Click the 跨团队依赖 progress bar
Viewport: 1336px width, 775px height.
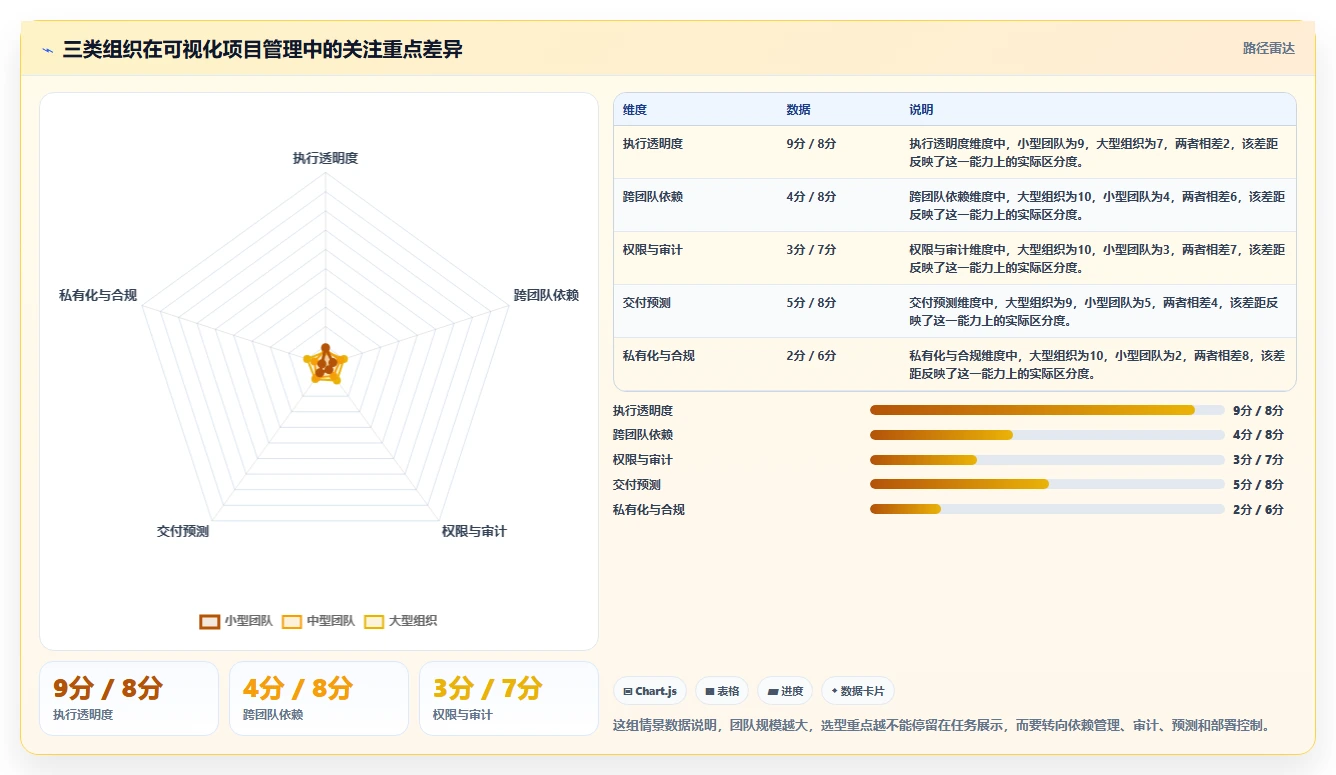coord(1047,435)
